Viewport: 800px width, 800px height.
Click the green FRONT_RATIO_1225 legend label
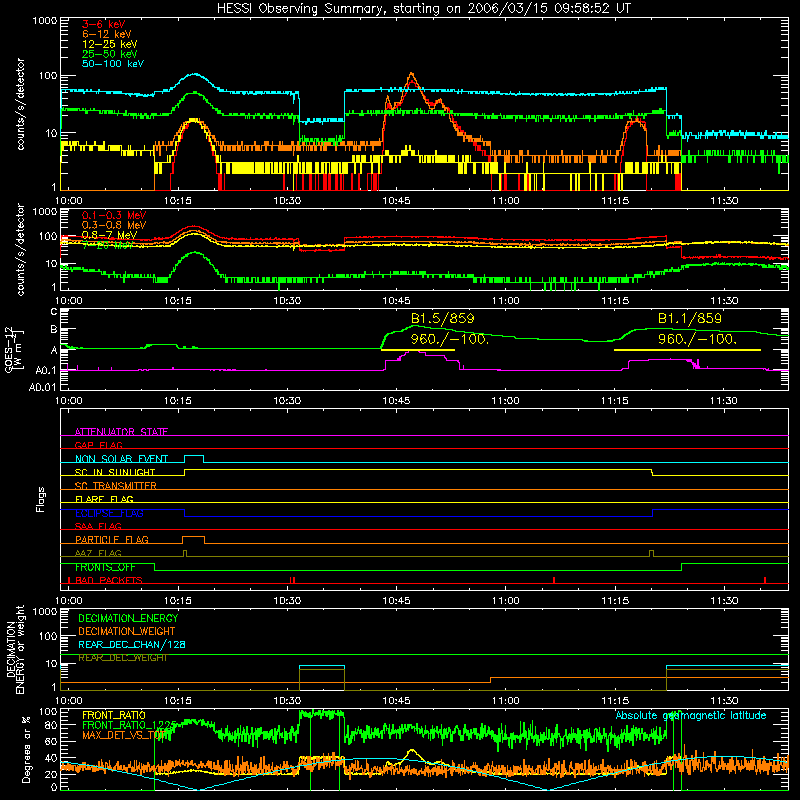129,725
